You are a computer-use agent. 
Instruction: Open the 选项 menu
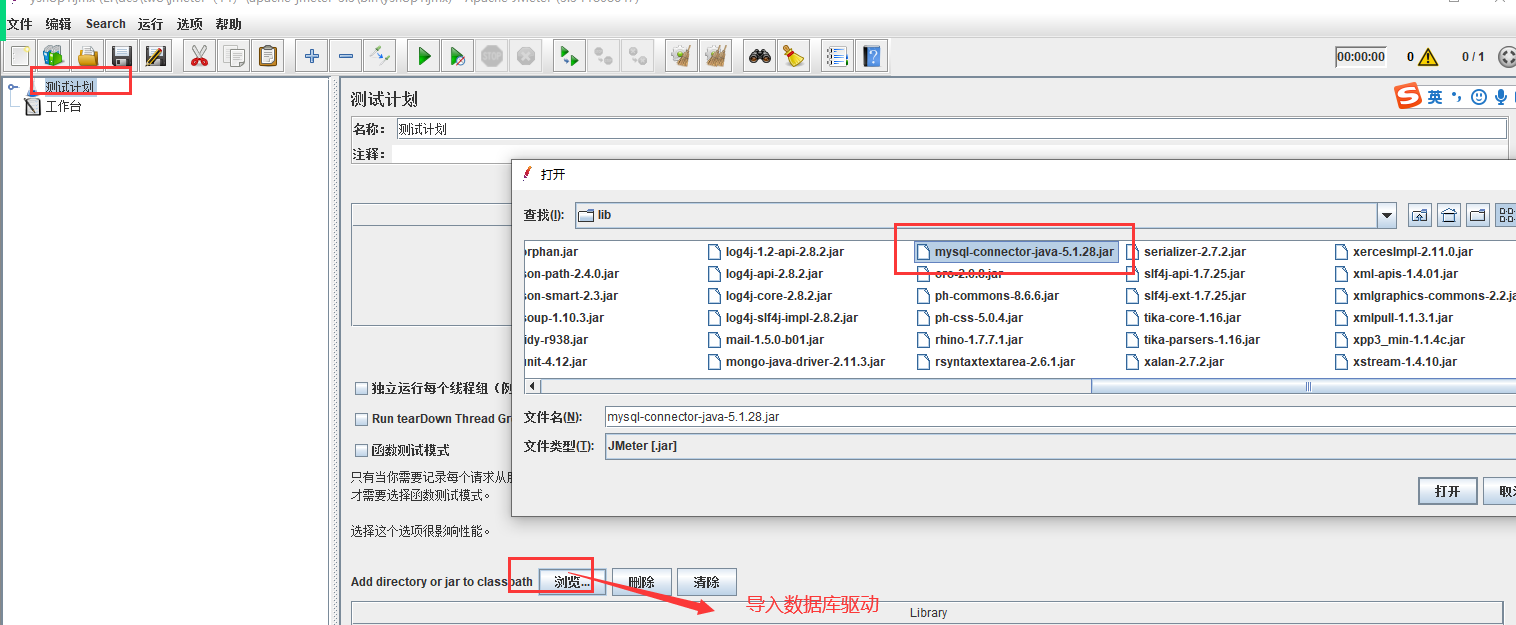[189, 23]
